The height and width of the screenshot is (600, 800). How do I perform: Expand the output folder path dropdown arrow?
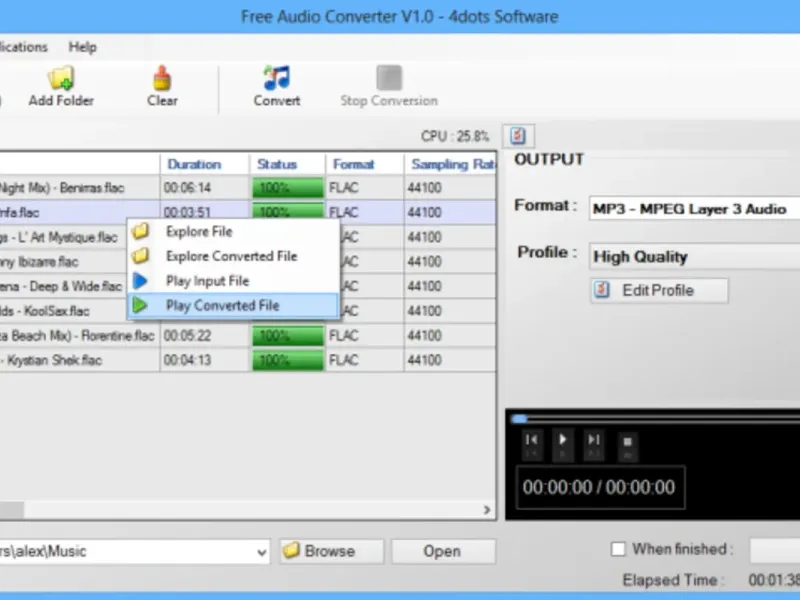[x=262, y=552]
